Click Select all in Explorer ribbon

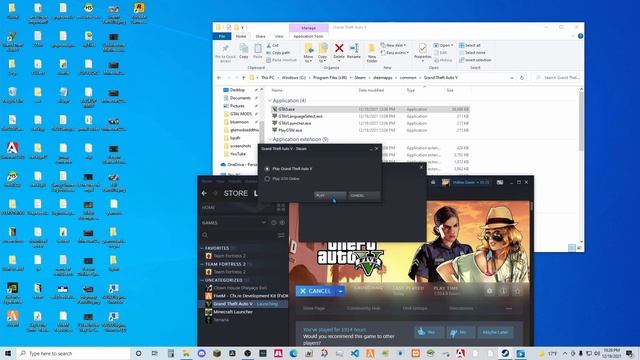[470, 45]
